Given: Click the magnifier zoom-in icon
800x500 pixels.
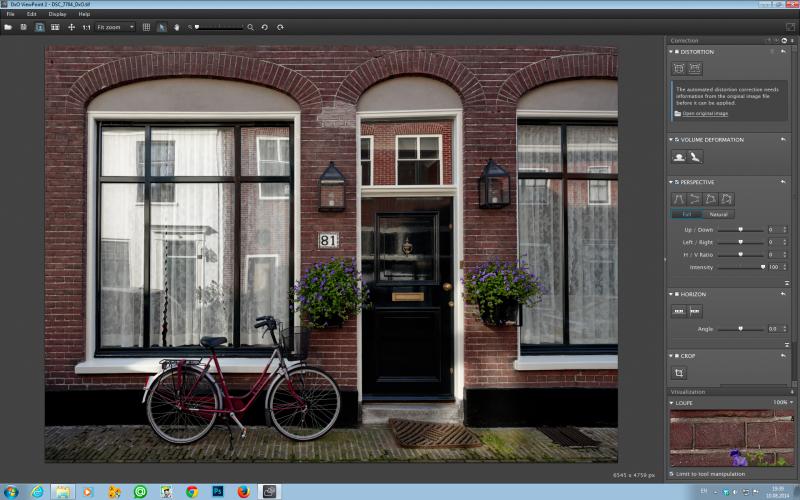Looking at the screenshot, I should click(251, 27).
